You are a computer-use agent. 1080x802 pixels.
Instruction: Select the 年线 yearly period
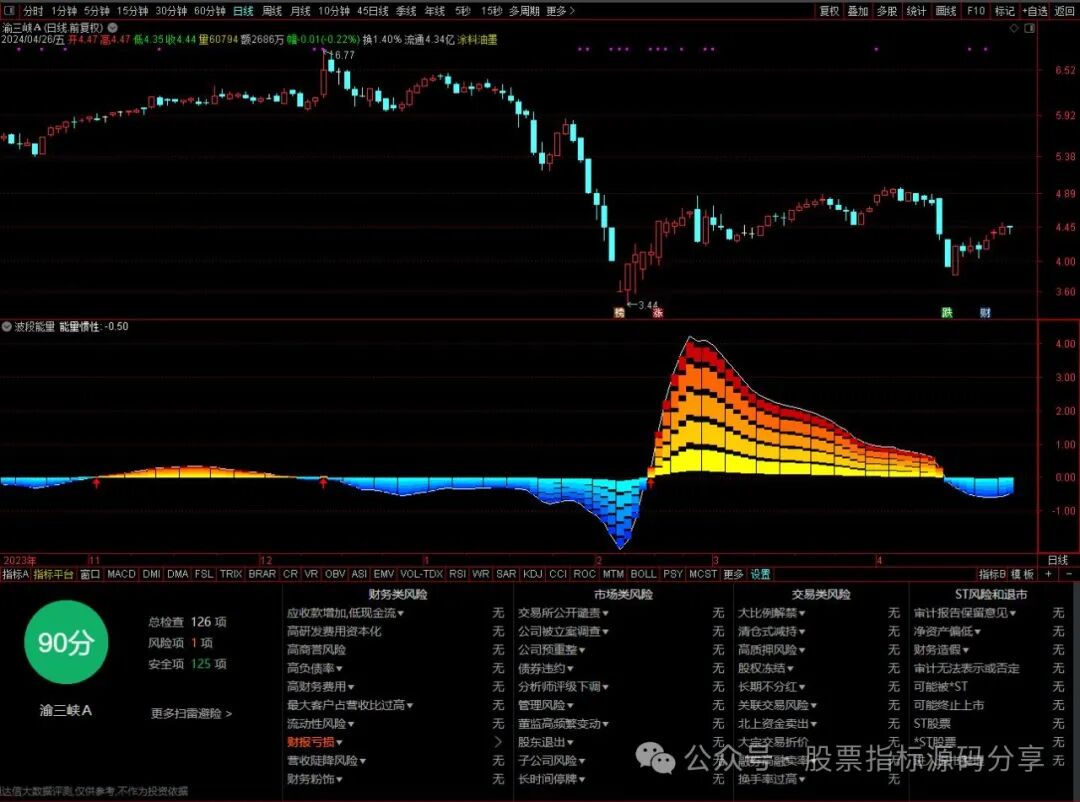(x=435, y=11)
